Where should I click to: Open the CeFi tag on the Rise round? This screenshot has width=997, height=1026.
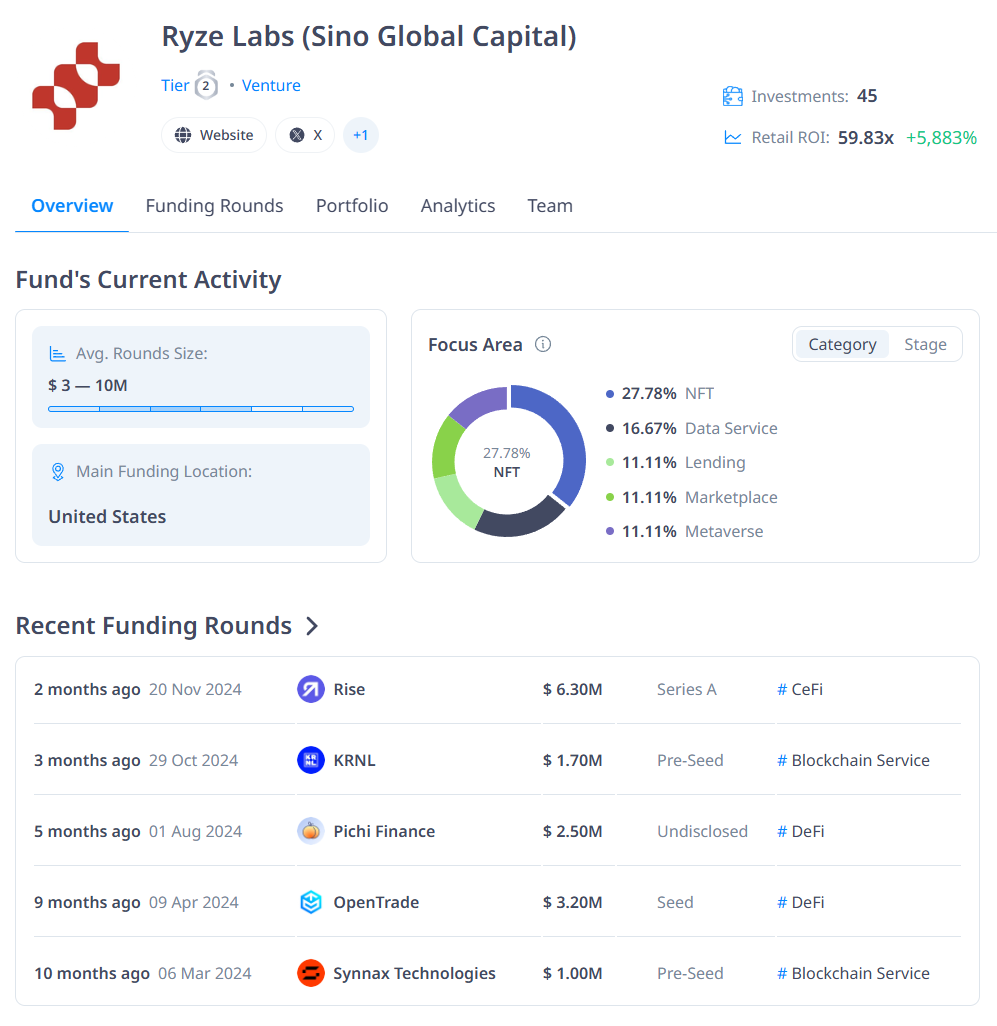tap(800, 689)
